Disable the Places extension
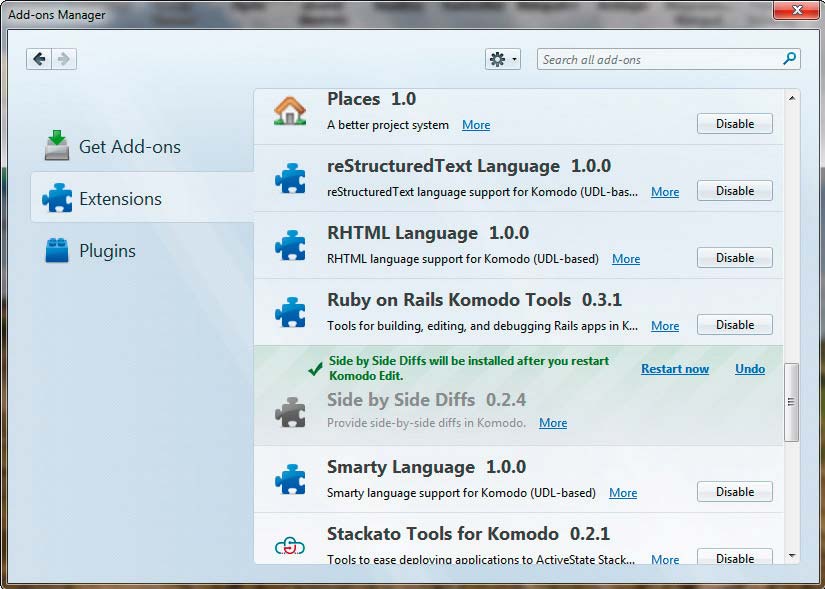The width and height of the screenshot is (825, 589). 735,124
